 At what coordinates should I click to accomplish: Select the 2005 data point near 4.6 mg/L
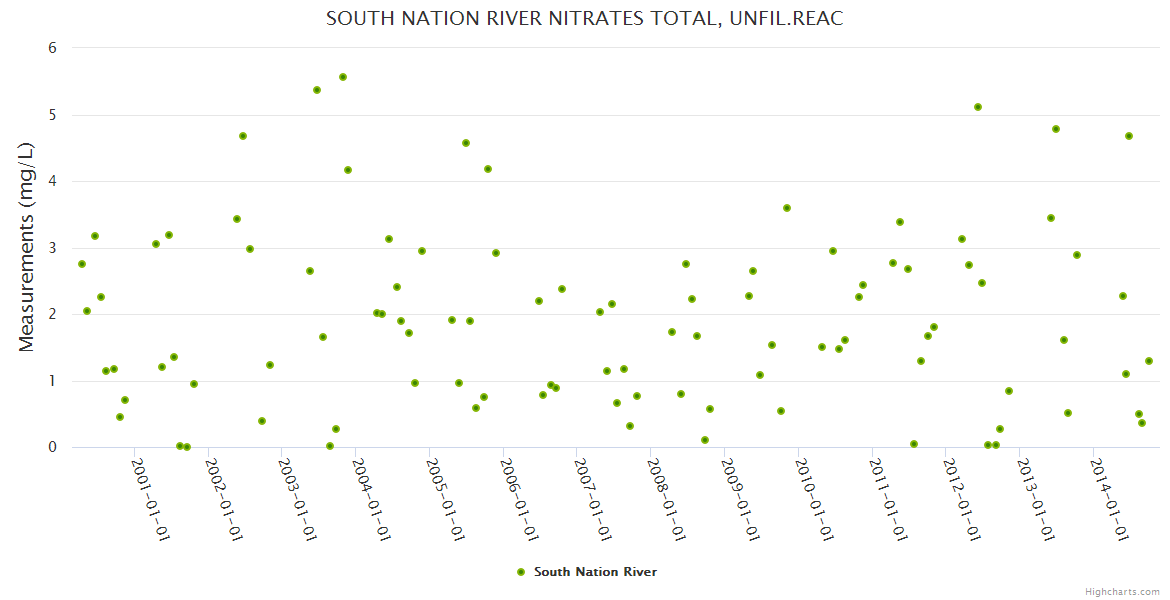pos(466,143)
